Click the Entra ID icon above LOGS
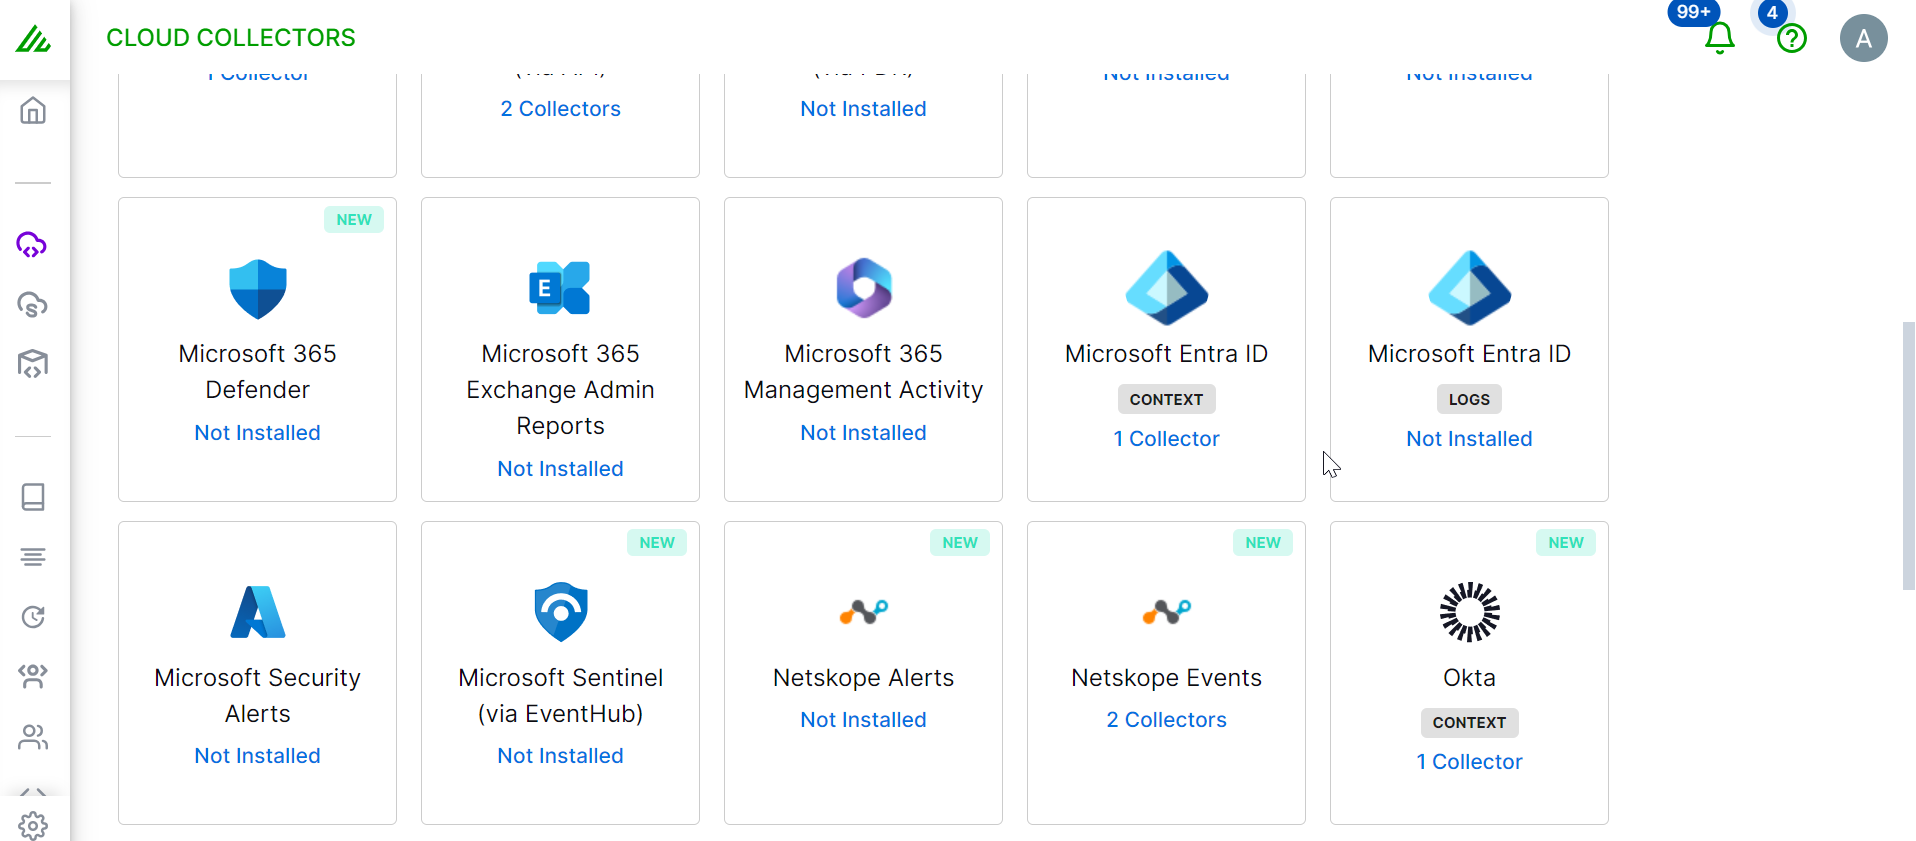The height and width of the screenshot is (841, 1916). 1470,288
